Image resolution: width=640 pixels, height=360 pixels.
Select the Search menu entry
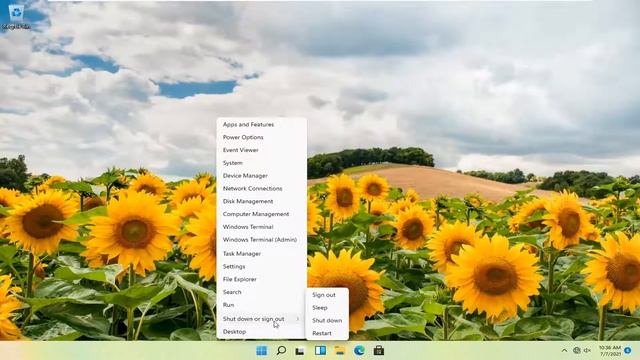(x=262, y=292)
